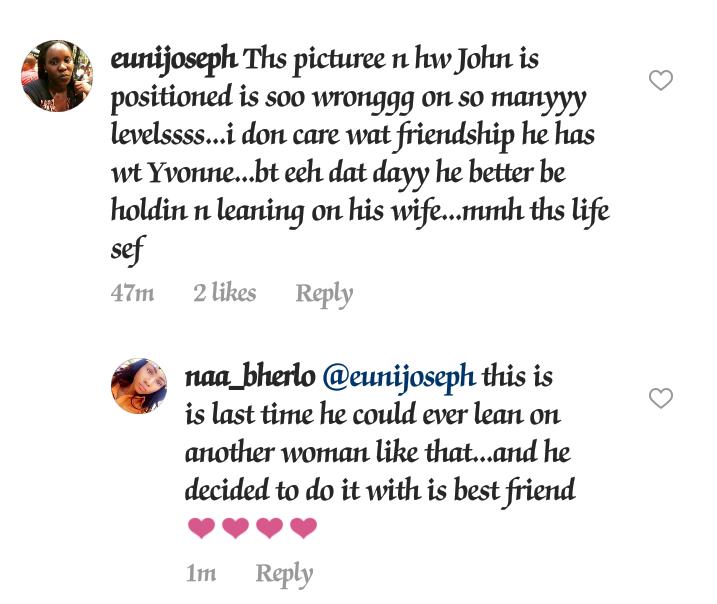Click the 1m timestamp
This screenshot has height=604, width=717.
tap(201, 574)
